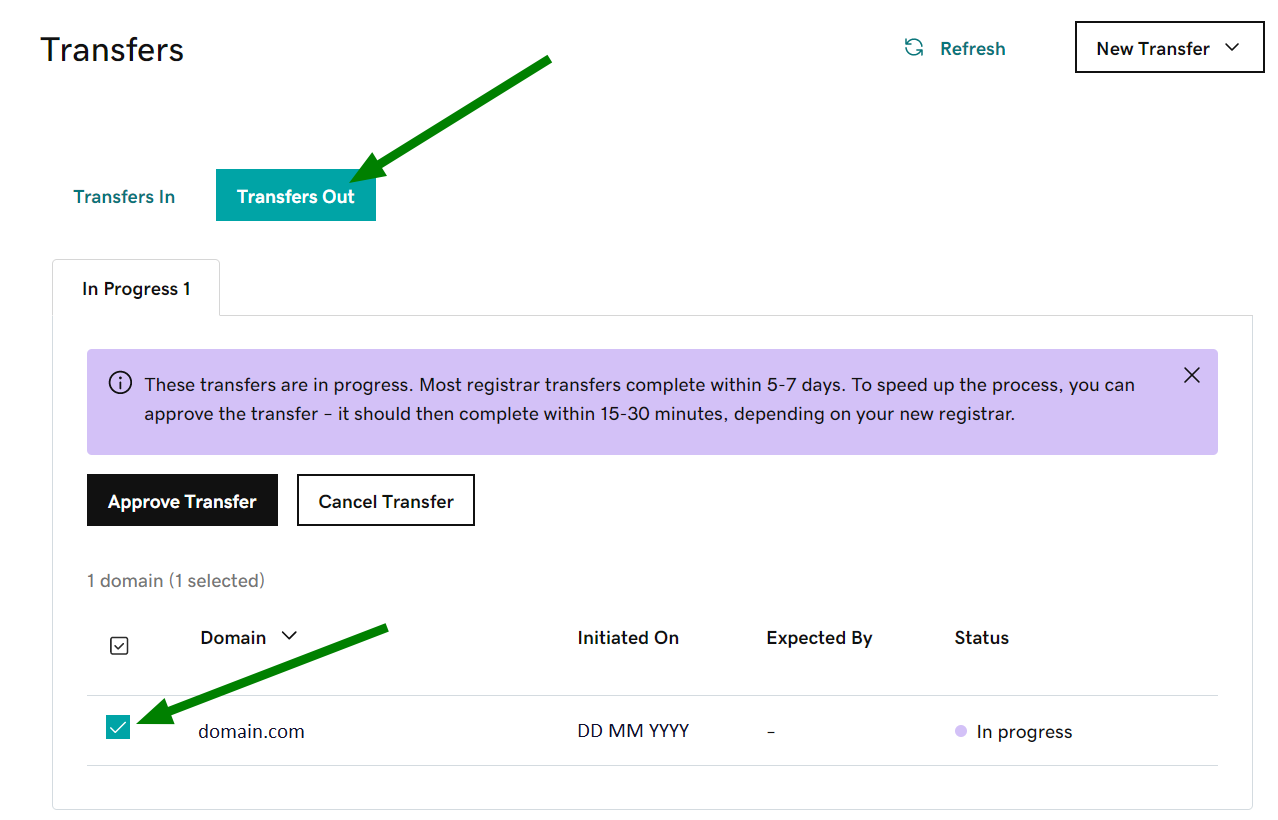The image size is (1278, 820).
Task: Click the Cancel Transfer button
Action: (x=386, y=501)
